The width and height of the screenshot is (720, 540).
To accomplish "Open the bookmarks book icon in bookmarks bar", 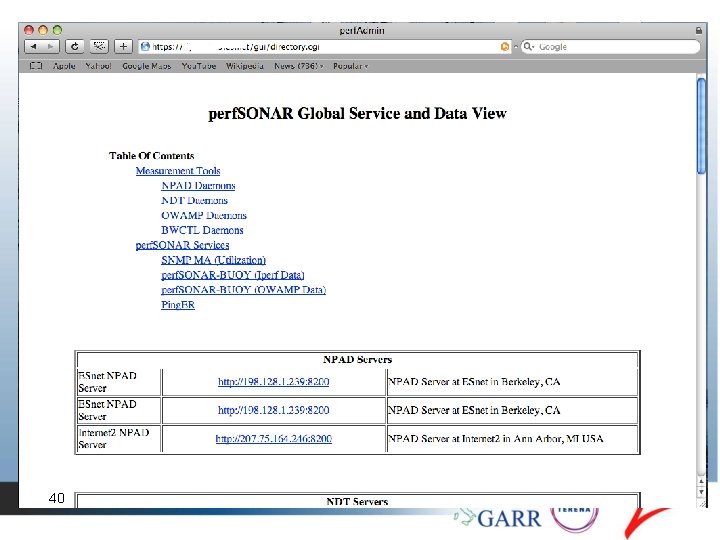I will pos(36,66).
